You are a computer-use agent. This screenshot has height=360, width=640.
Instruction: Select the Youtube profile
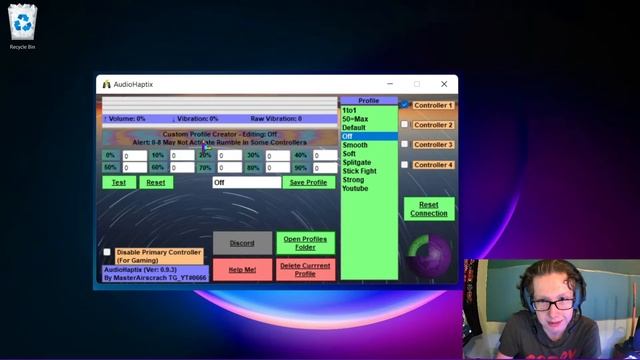pos(369,188)
